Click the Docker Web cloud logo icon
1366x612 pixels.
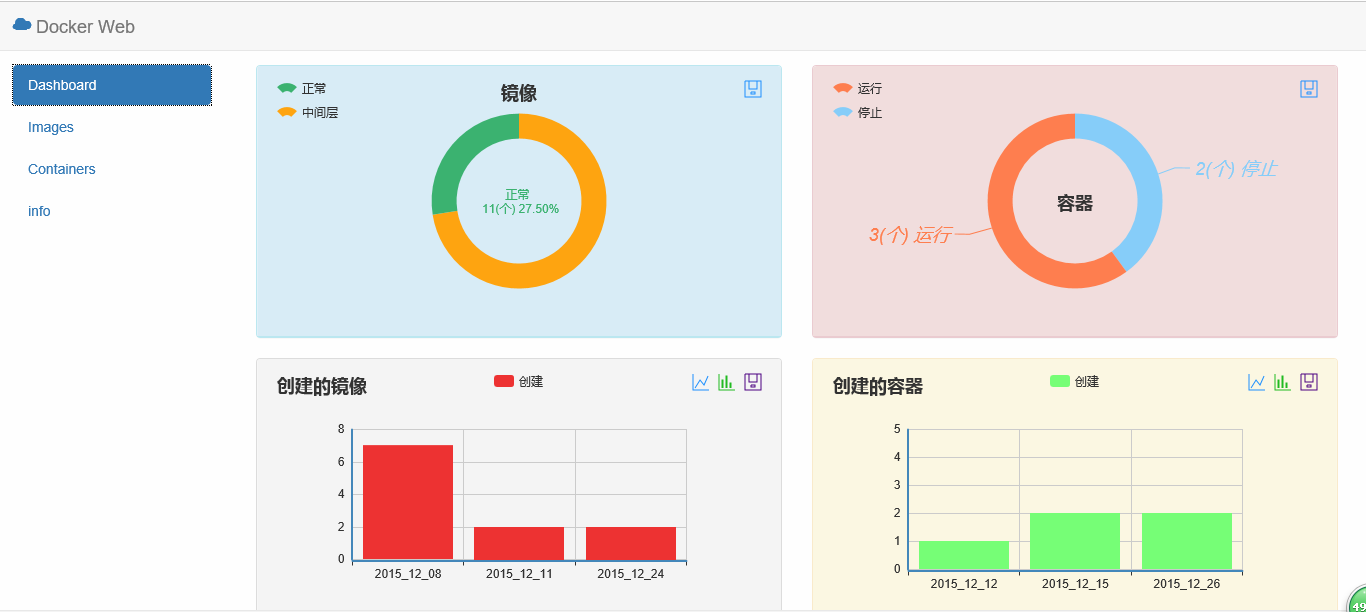[x=22, y=25]
